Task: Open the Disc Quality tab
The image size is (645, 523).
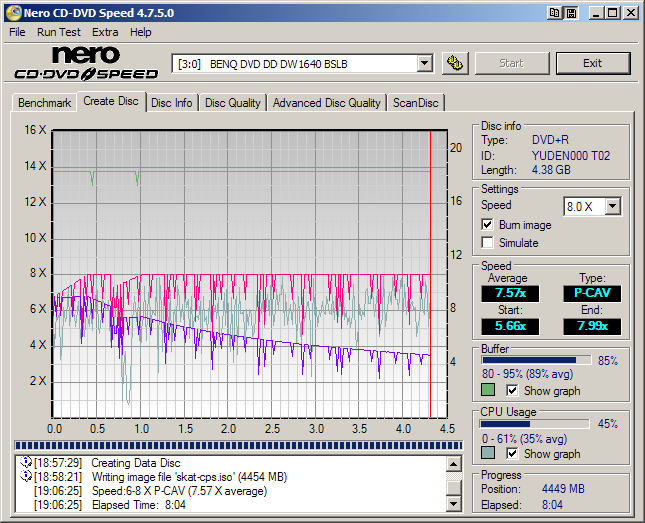Action: pyautogui.click(x=233, y=103)
